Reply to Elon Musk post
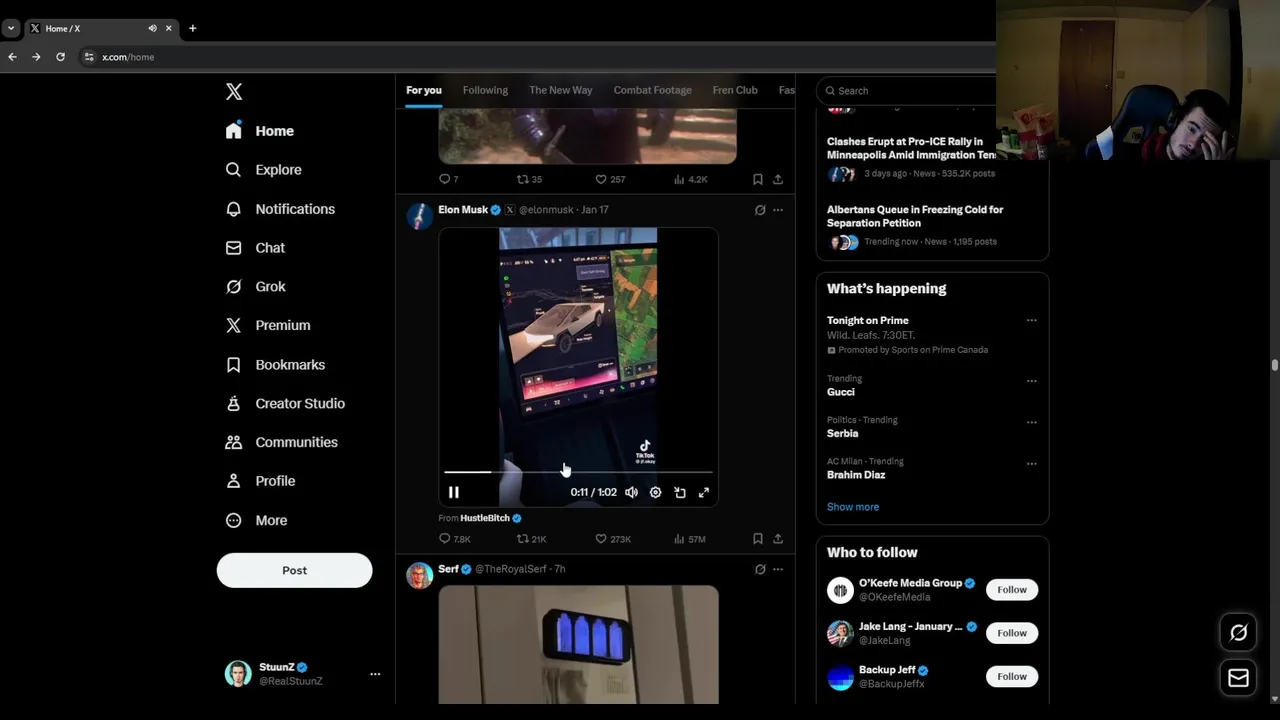The width and height of the screenshot is (1280, 720). click(454, 539)
